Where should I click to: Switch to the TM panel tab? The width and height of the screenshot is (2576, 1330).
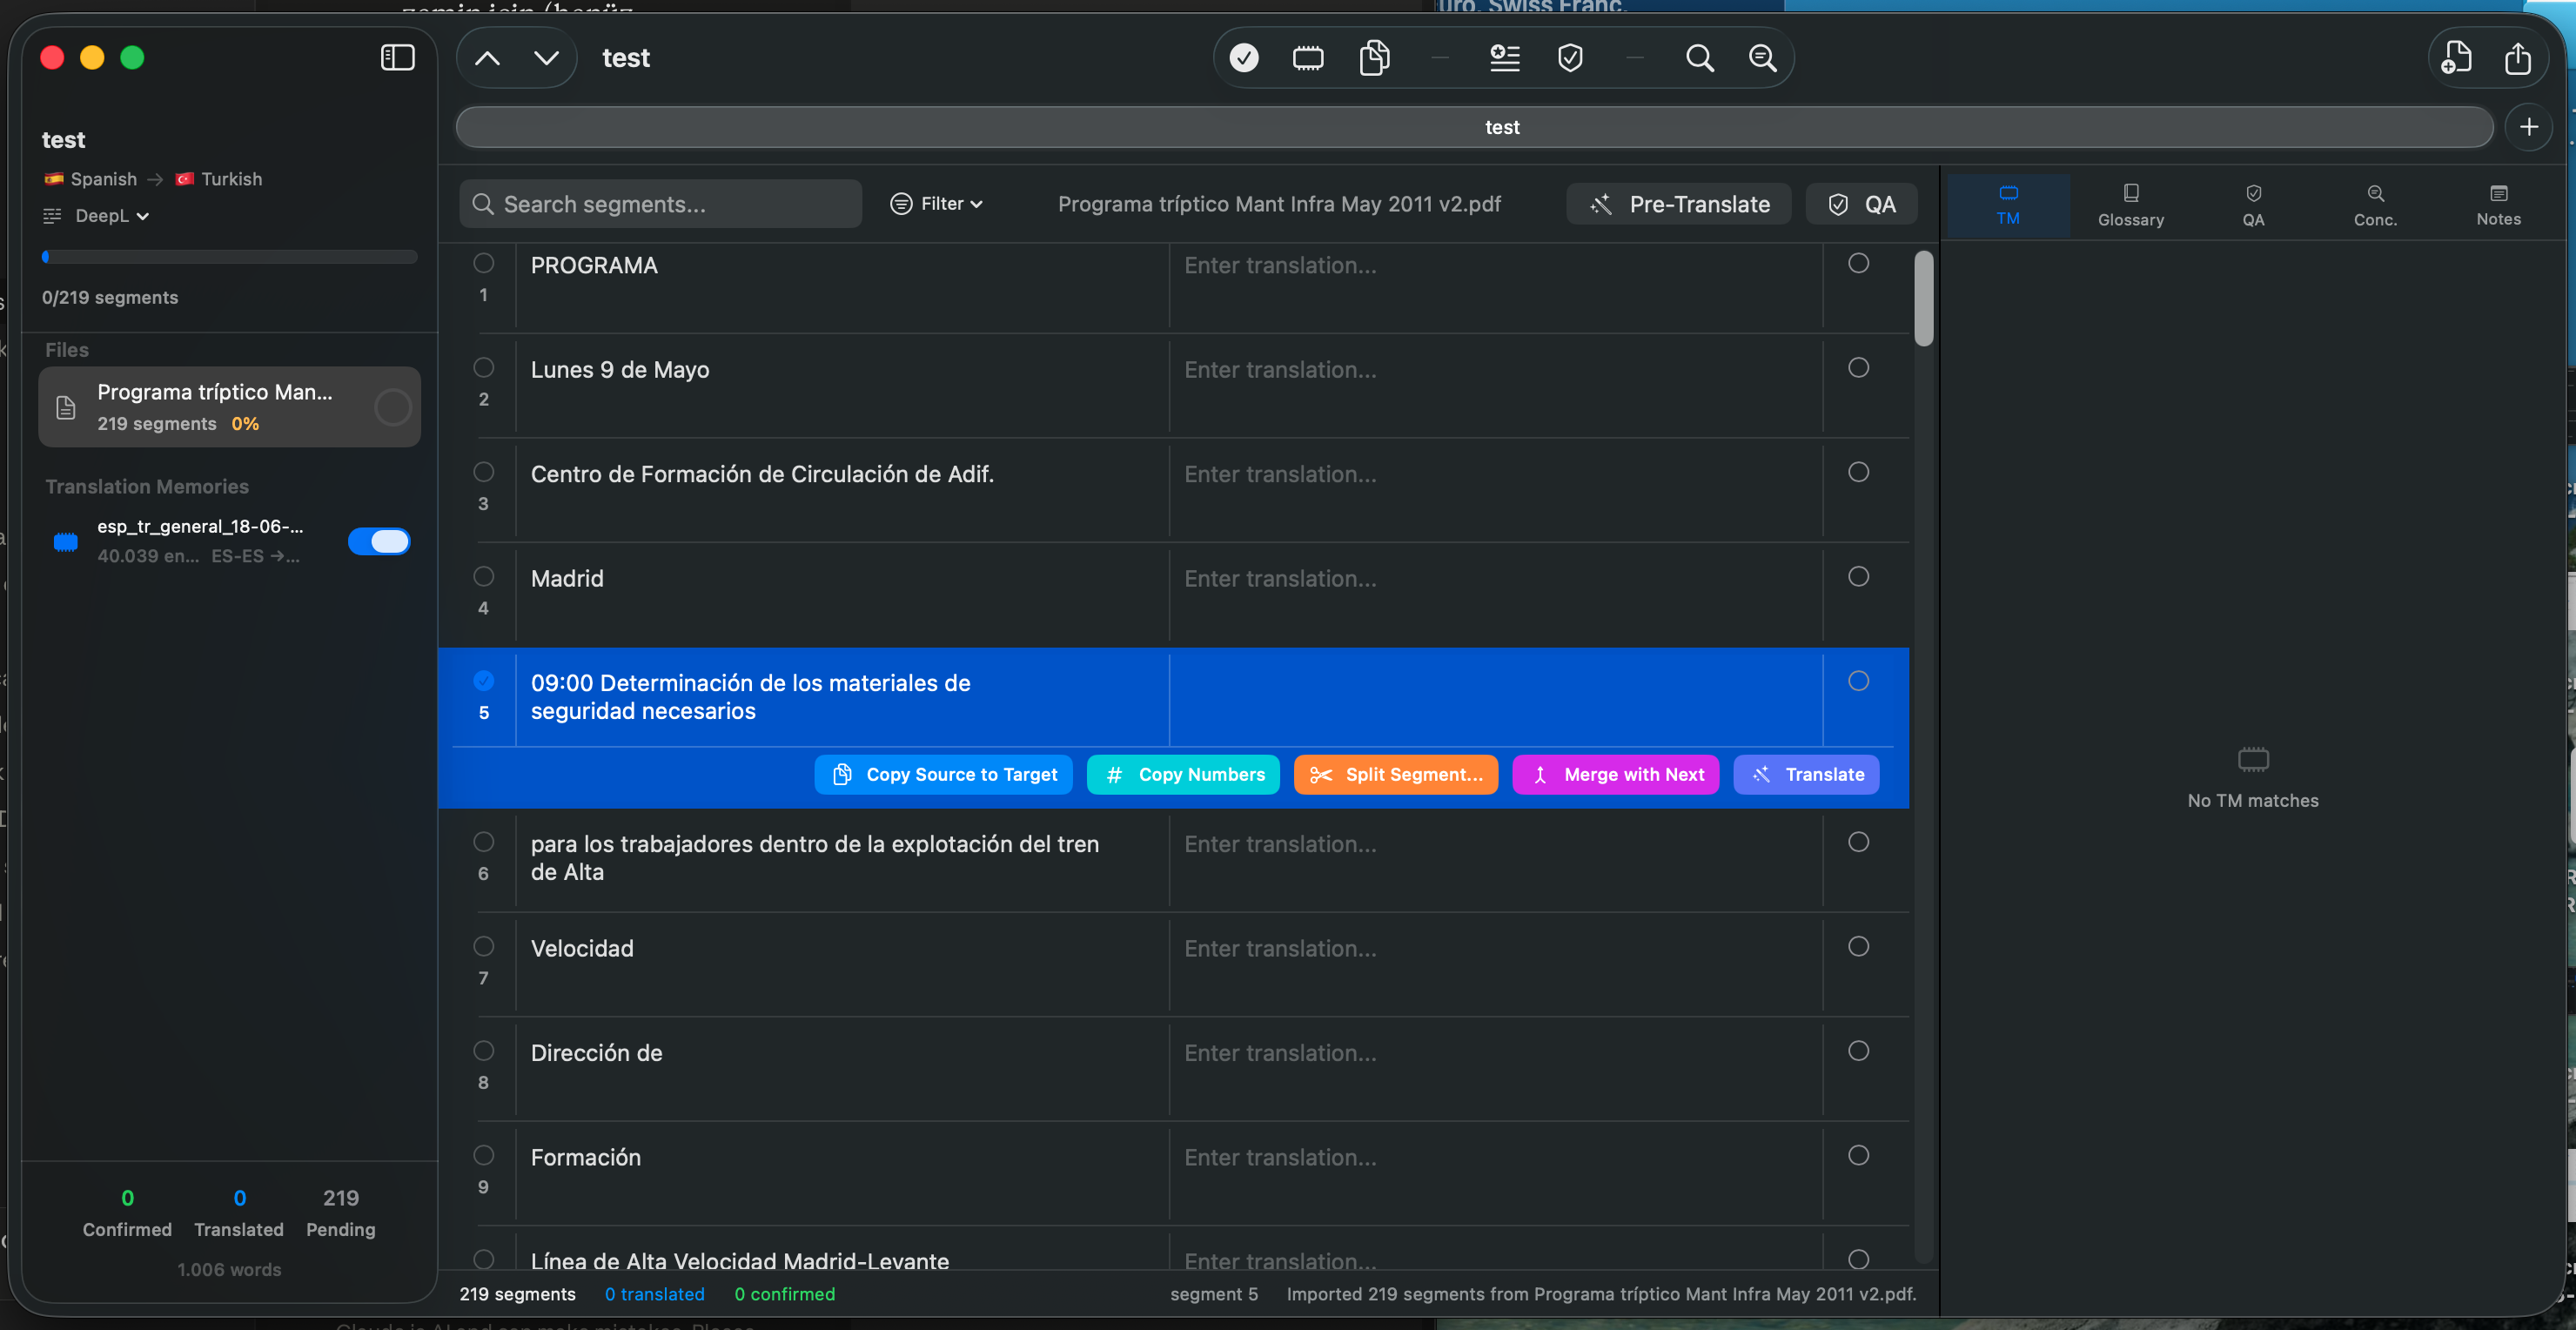coord(2008,205)
